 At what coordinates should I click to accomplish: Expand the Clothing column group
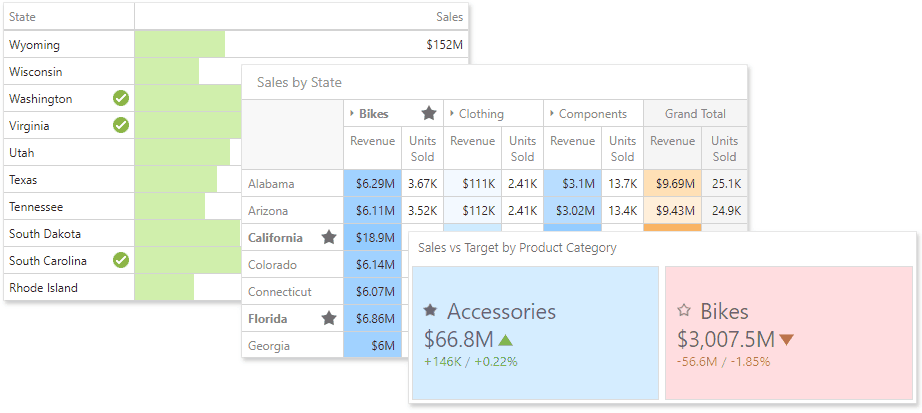pyautogui.click(x=451, y=114)
